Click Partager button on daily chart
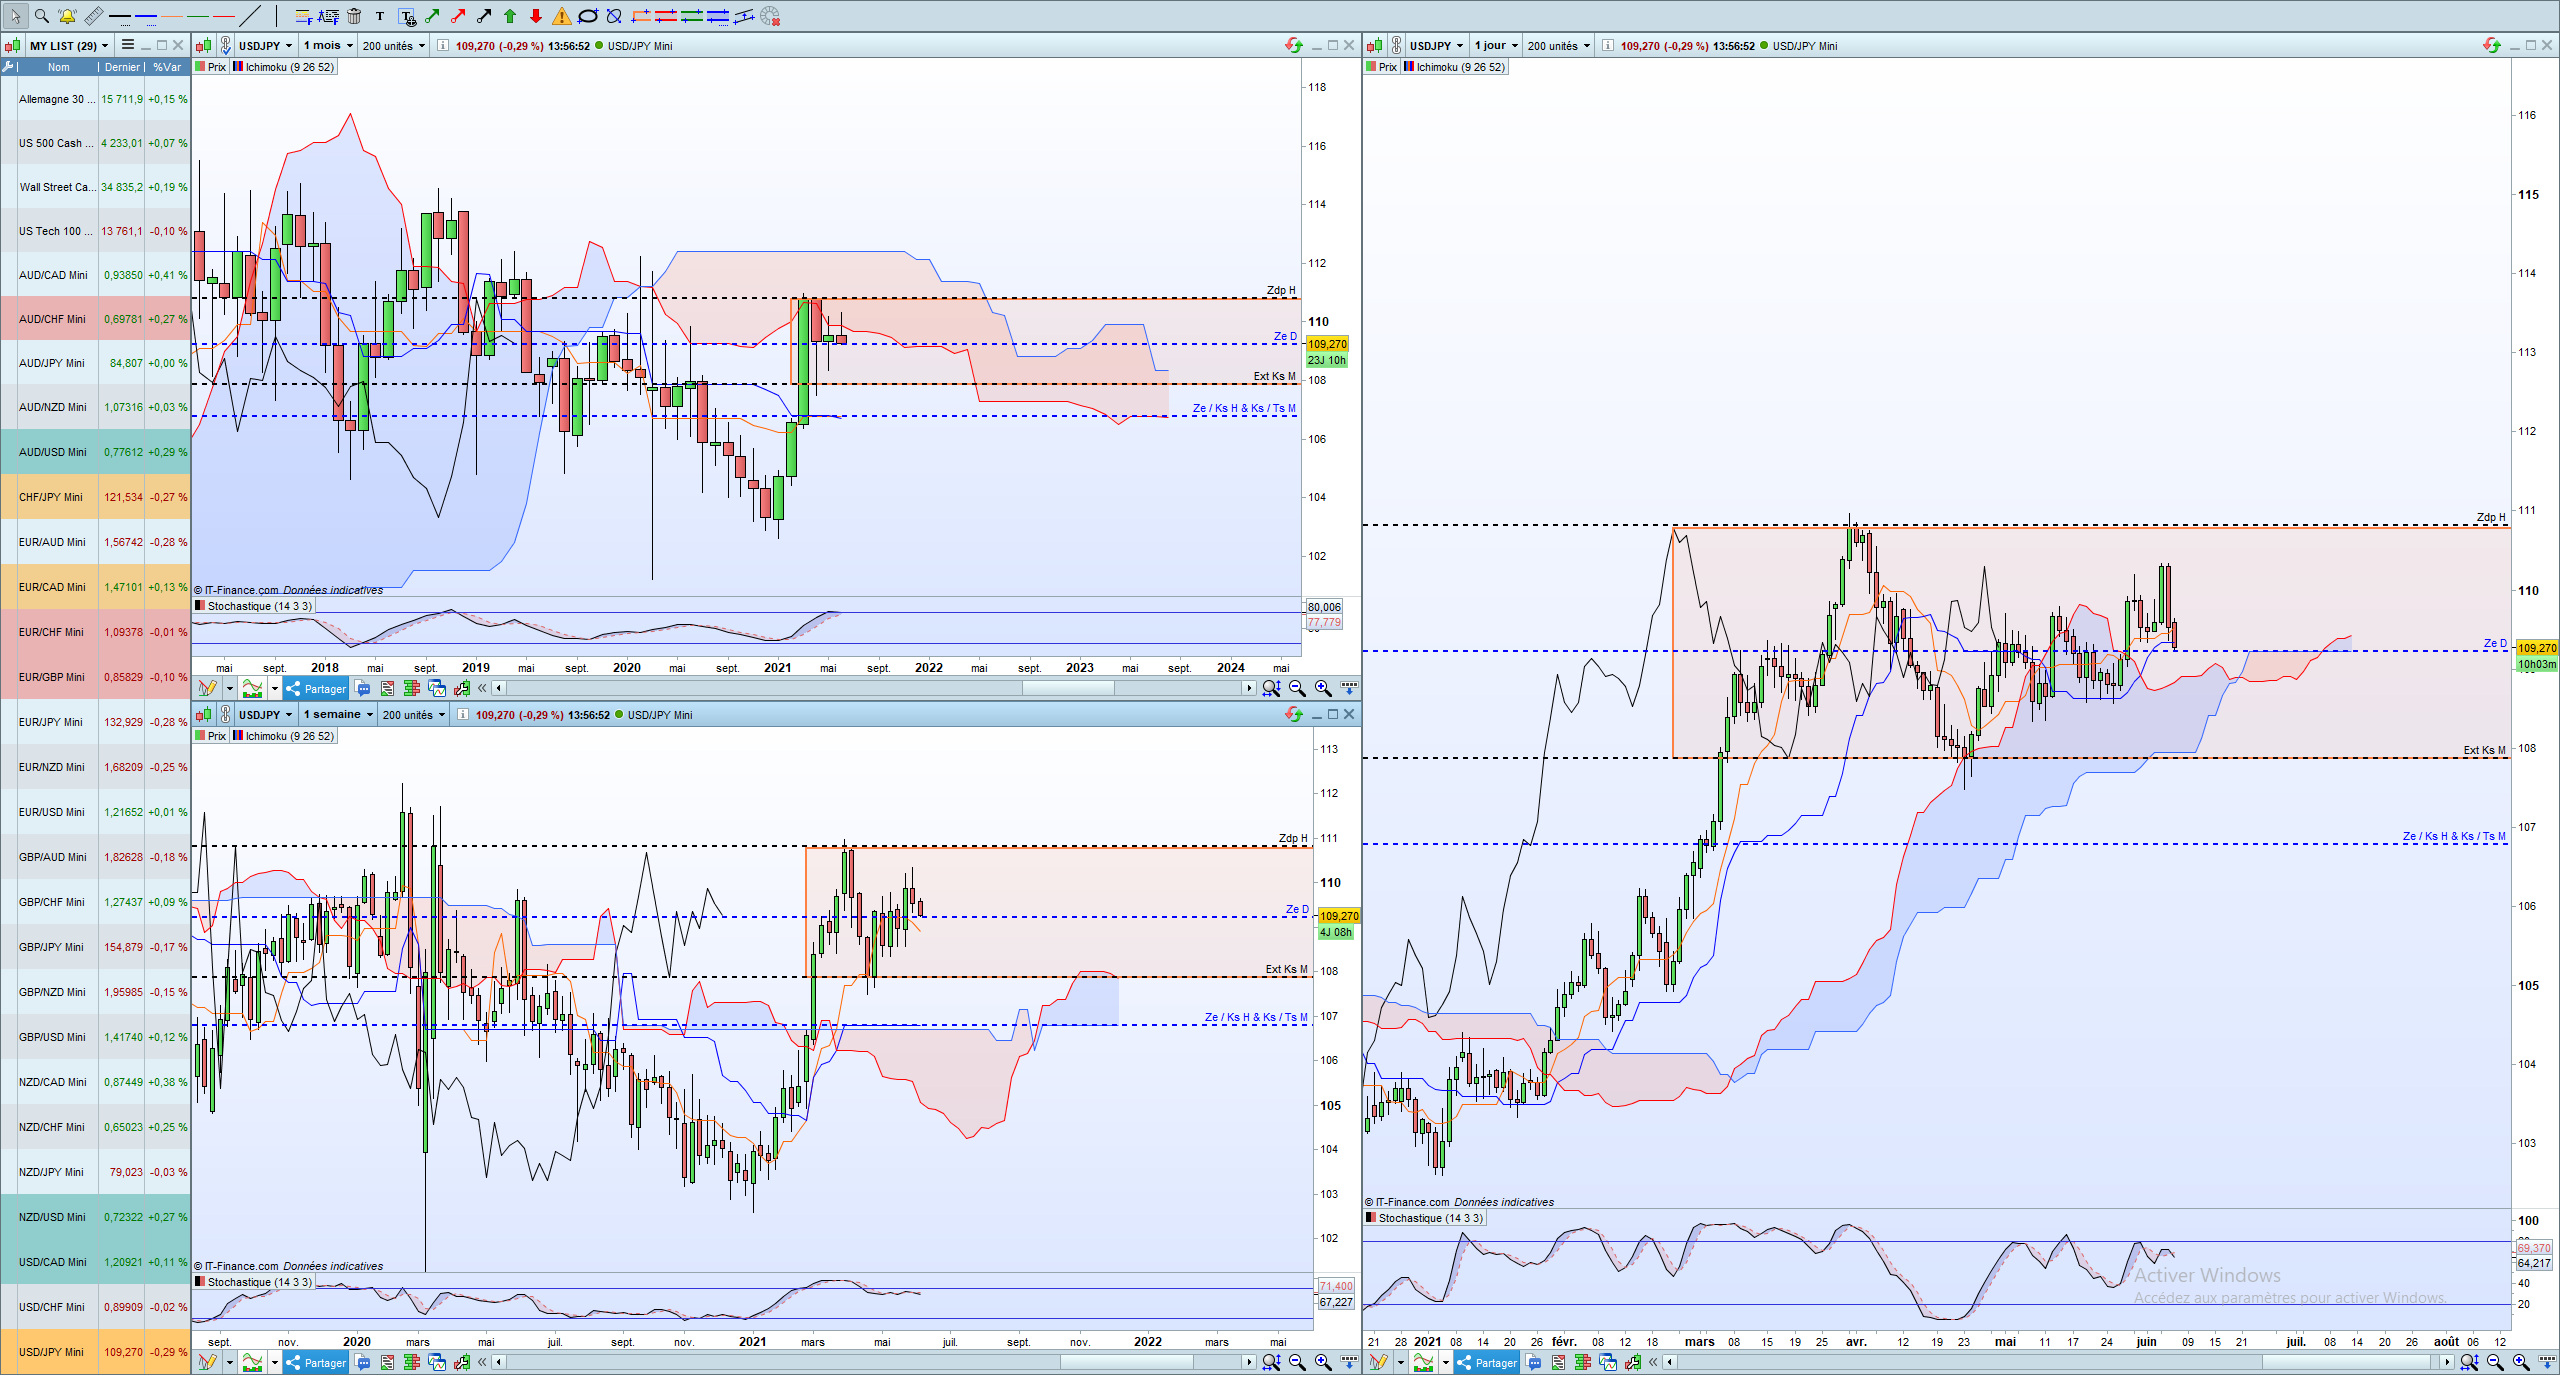 point(1487,1362)
